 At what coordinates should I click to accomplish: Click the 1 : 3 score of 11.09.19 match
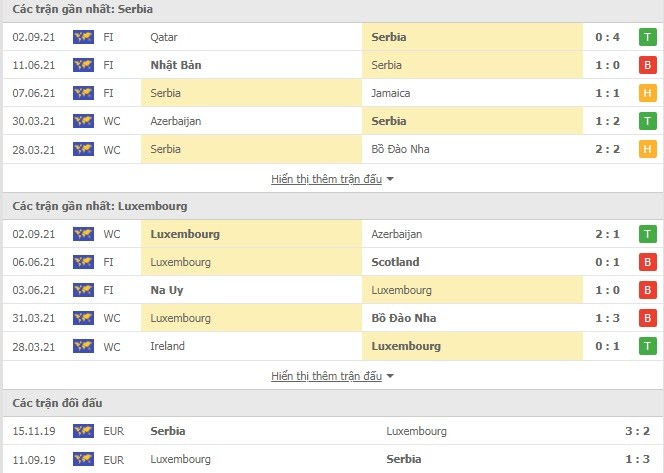pyautogui.click(x=637, y=459)
